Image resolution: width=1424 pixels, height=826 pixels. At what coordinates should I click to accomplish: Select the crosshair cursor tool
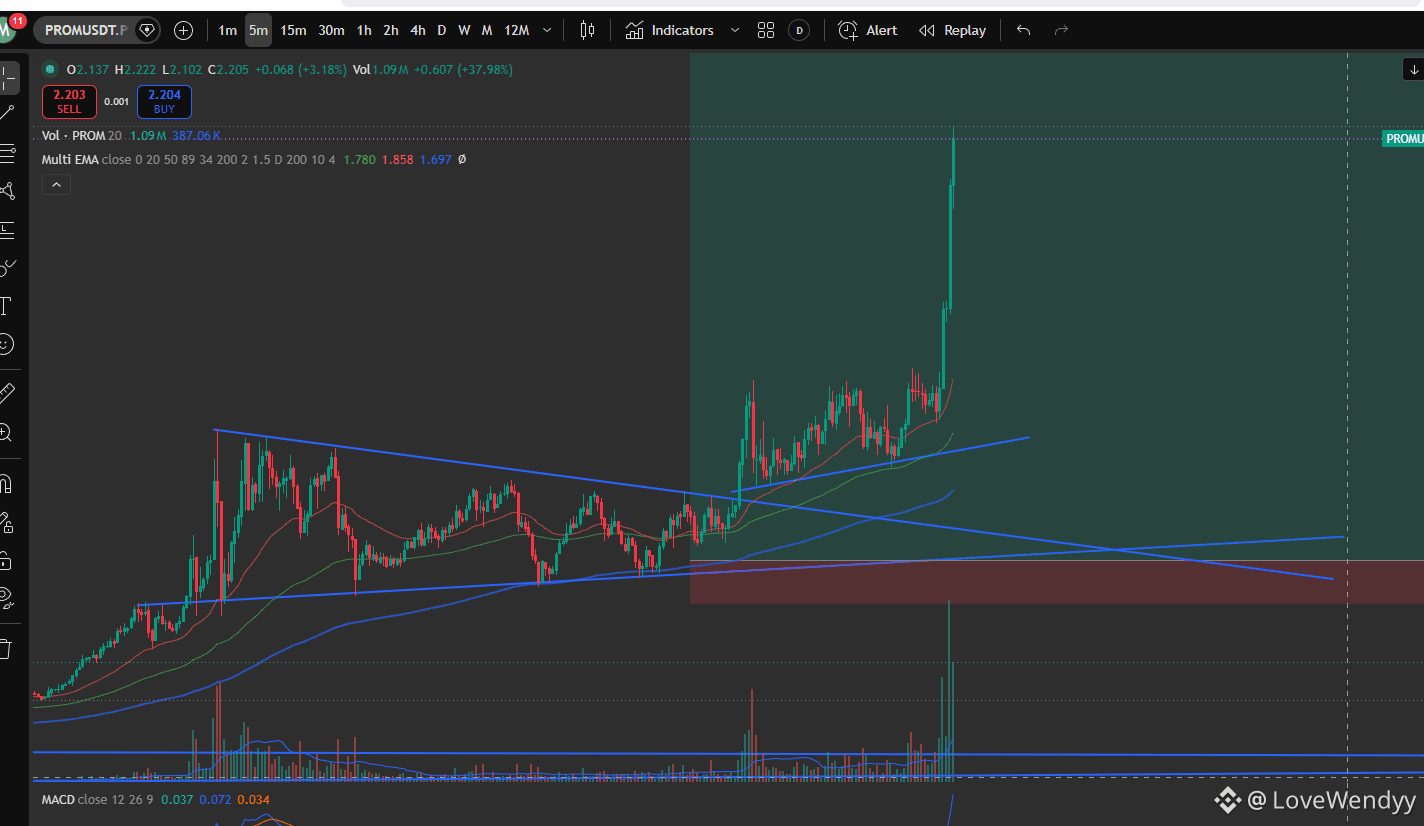point(8,76)
